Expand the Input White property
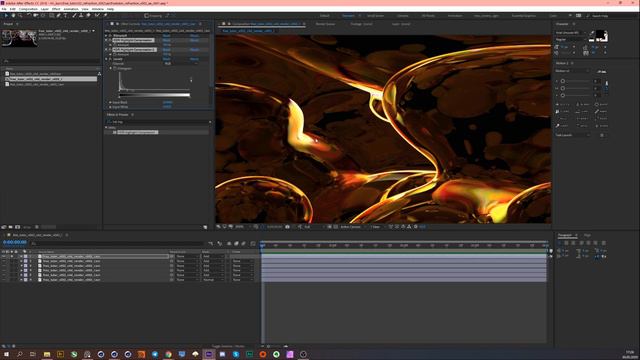Image resolution: width=640 pixels, height=360 pixels. coord(110,107)
